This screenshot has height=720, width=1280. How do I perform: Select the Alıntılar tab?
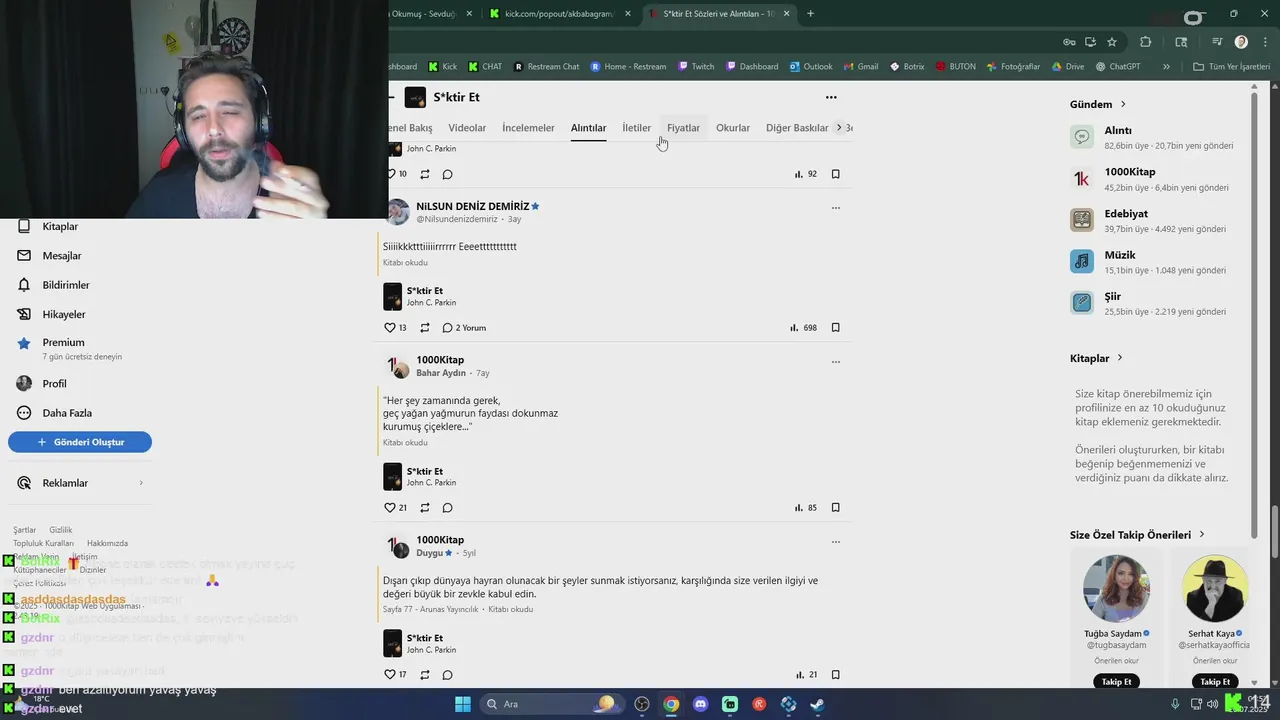coord(588,128)
